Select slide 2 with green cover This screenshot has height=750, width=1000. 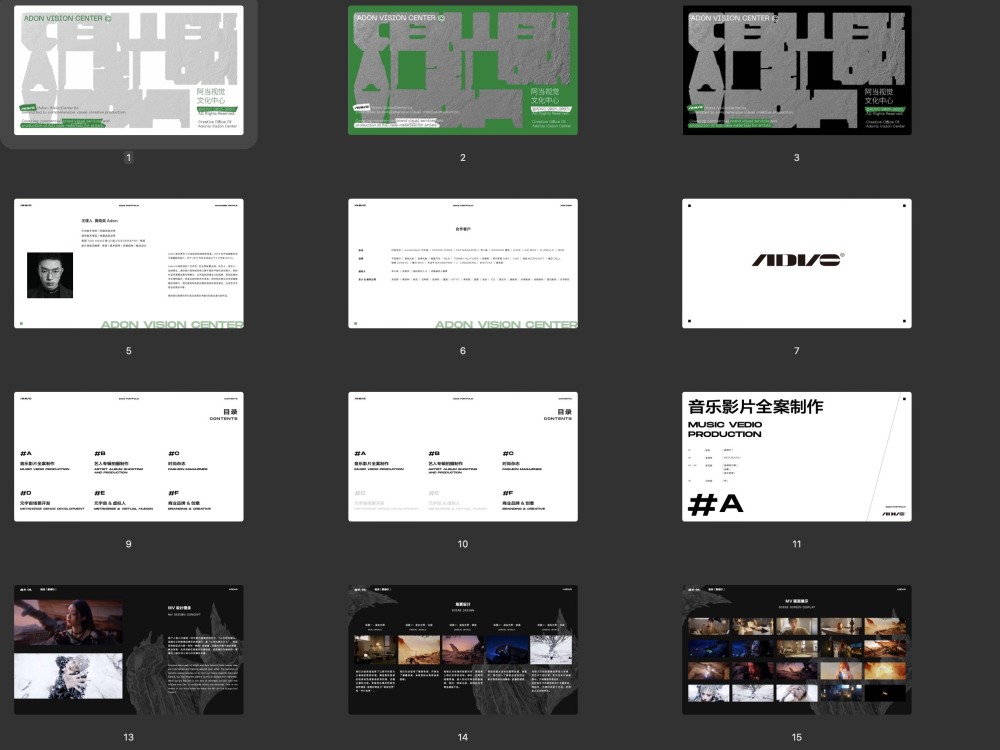(x=463, y=70)
